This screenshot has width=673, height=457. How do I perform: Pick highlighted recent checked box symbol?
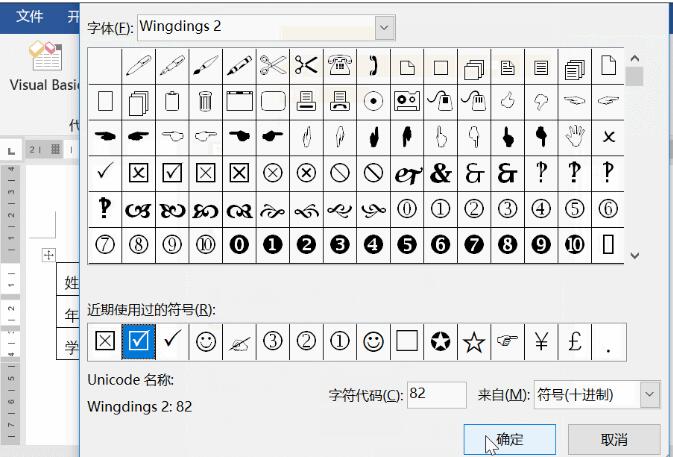click(x=139, y=342)
